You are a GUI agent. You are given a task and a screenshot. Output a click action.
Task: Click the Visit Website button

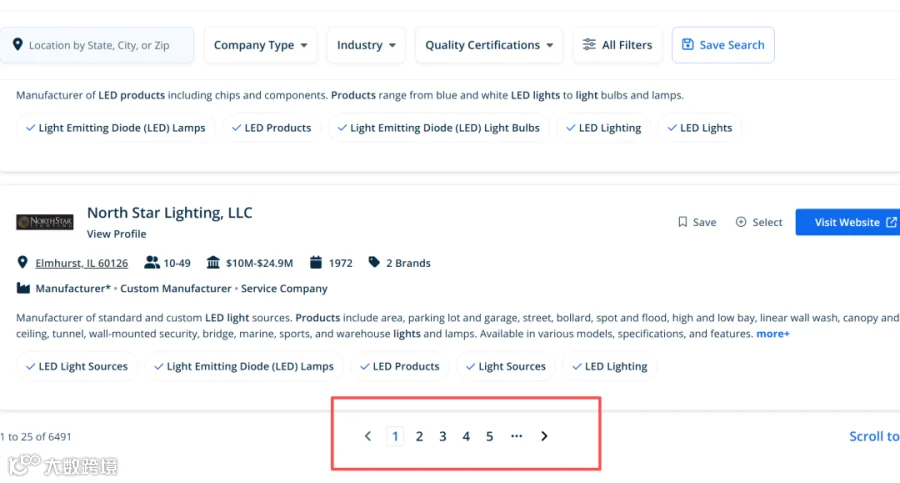(x=848, y=222)
